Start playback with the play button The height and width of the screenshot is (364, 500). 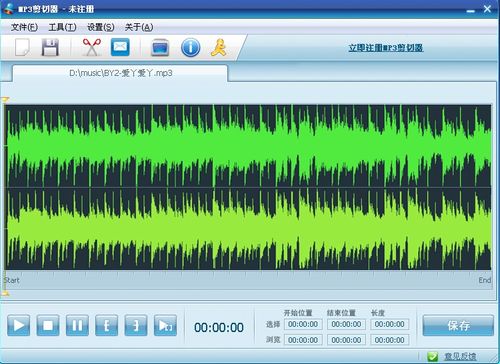(19, 325)
